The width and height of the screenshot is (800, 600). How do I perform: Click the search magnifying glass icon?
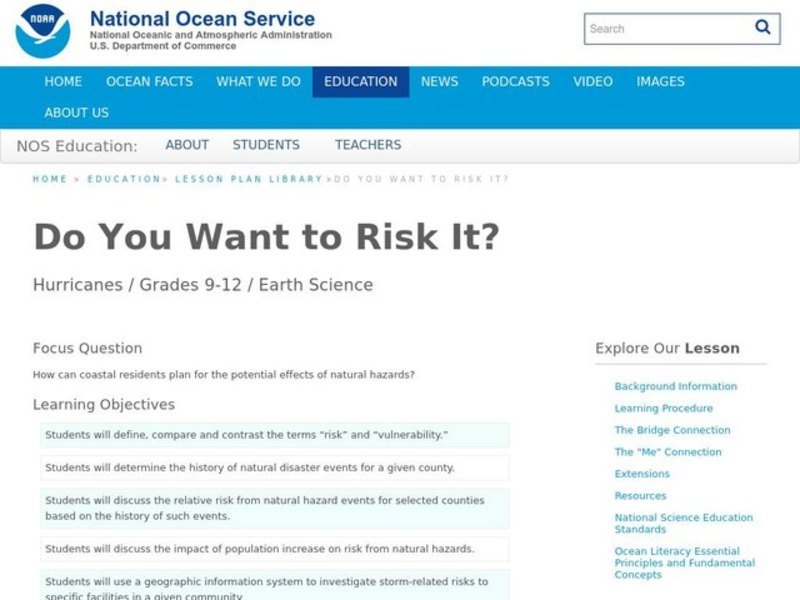coord(761,28)
